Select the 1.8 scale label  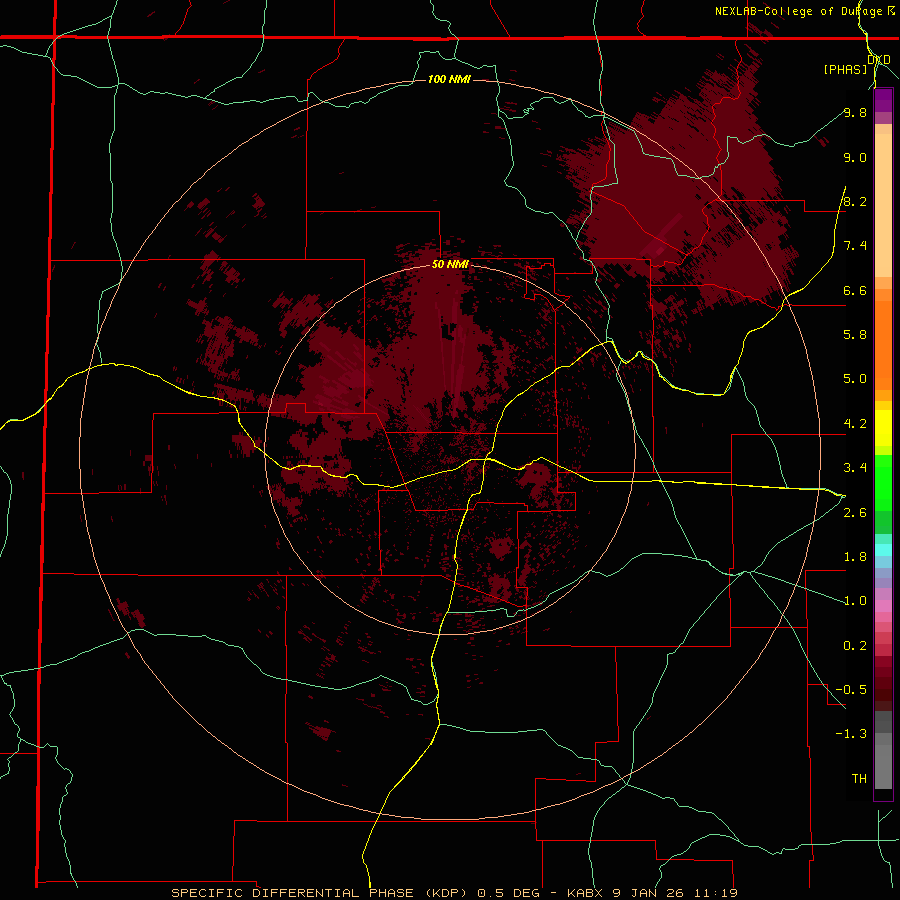pos(855,557)
